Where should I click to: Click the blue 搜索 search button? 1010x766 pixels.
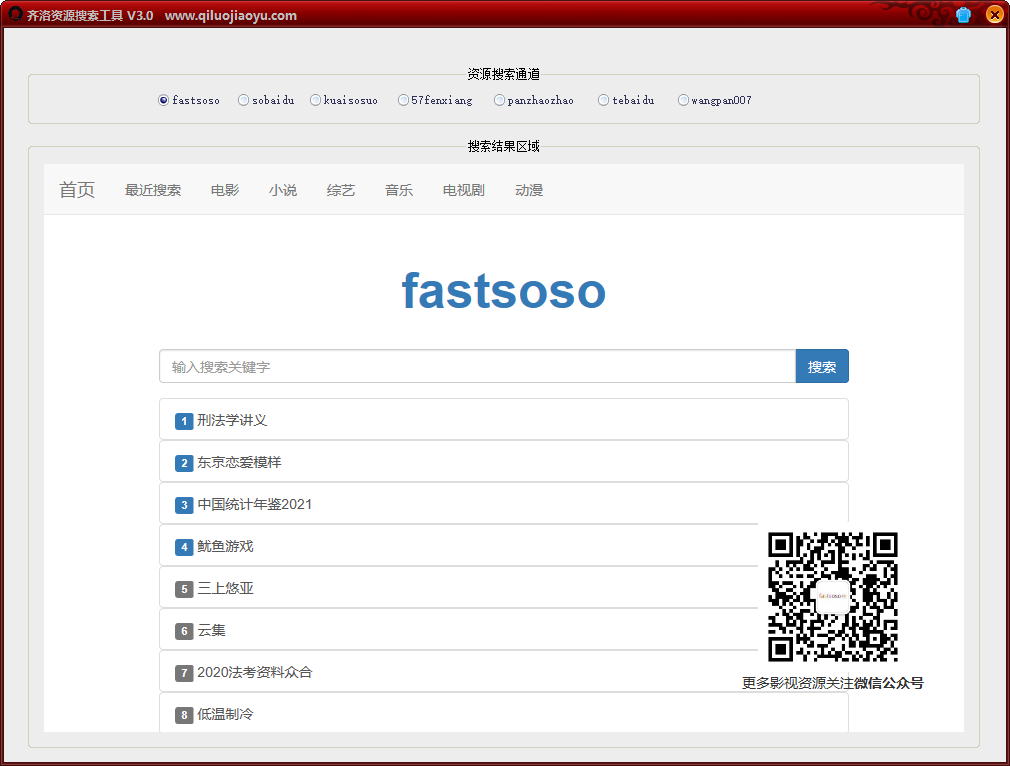822,366
